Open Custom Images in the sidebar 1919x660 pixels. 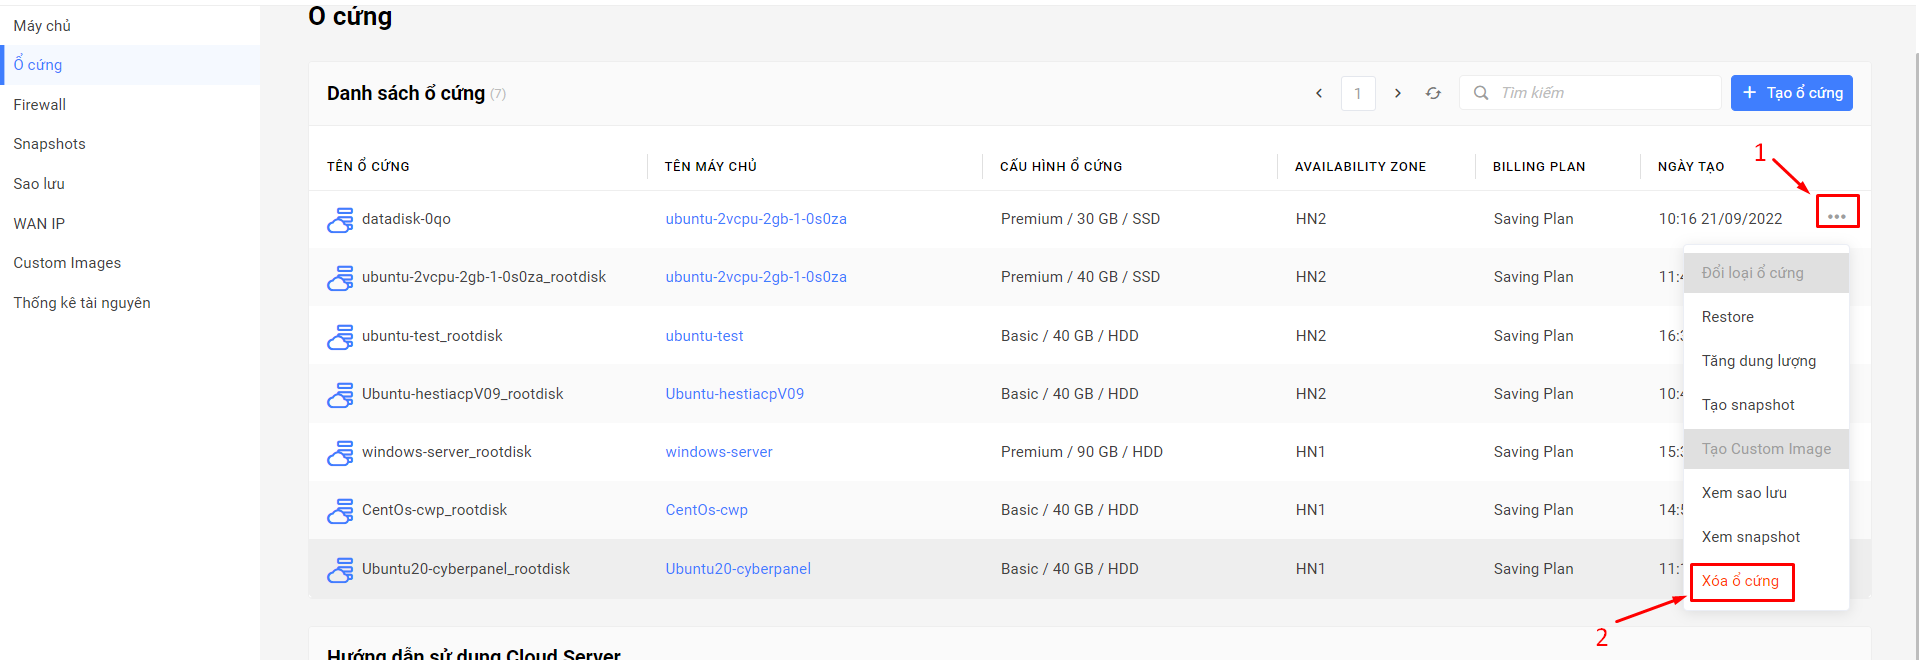click(67, 263)
